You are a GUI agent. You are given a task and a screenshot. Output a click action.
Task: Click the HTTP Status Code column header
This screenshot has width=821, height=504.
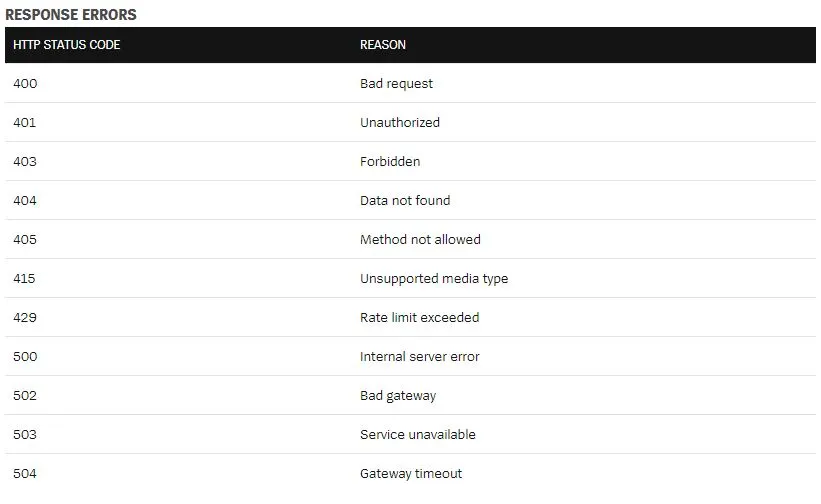[67, 45]
